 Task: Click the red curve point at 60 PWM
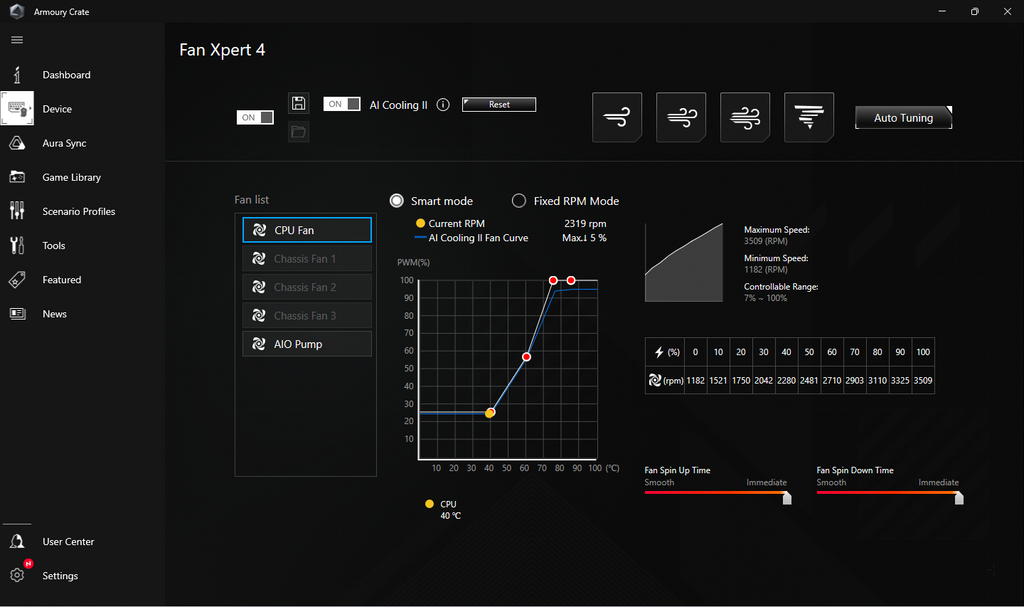(x=526, y=357)
